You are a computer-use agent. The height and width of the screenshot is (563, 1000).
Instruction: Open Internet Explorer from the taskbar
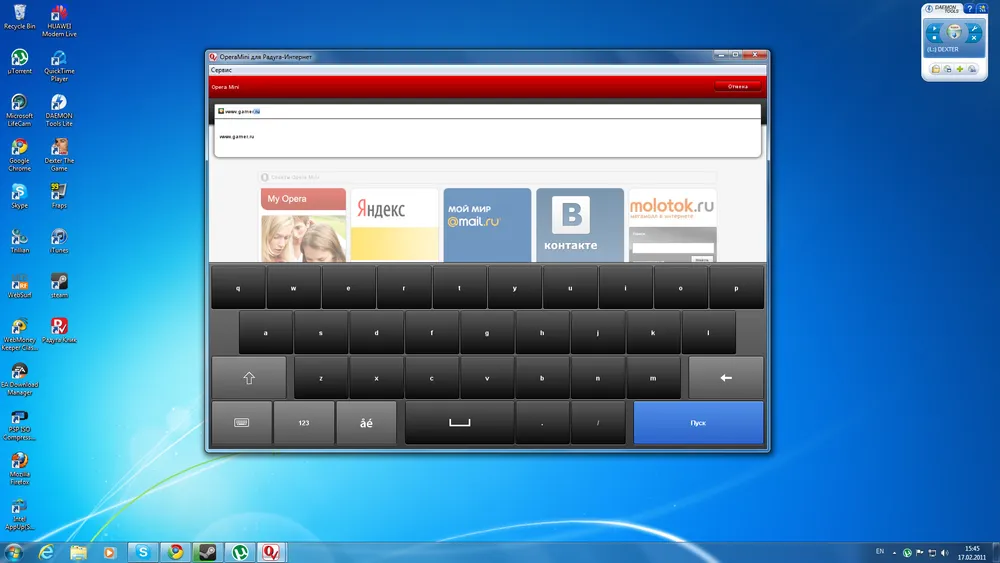pos(46,552)
